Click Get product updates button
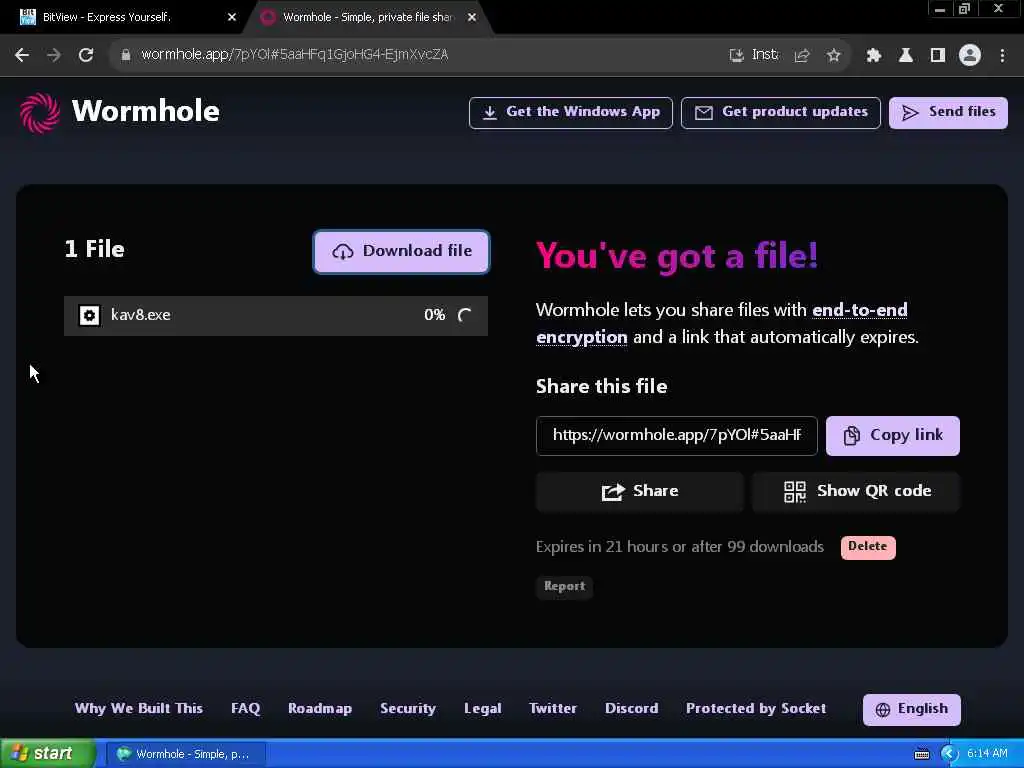 coord(780,112)
